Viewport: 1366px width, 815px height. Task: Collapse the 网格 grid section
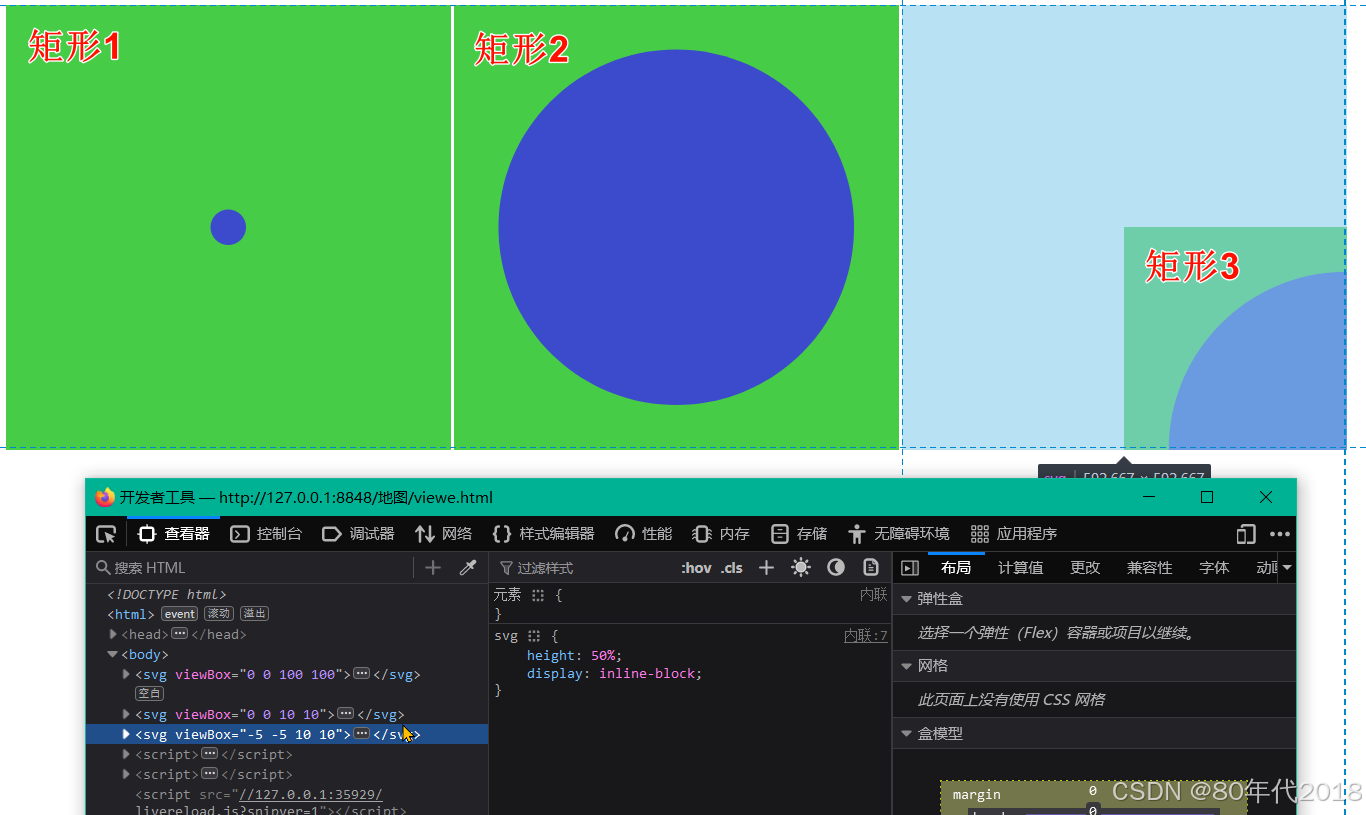907,666
